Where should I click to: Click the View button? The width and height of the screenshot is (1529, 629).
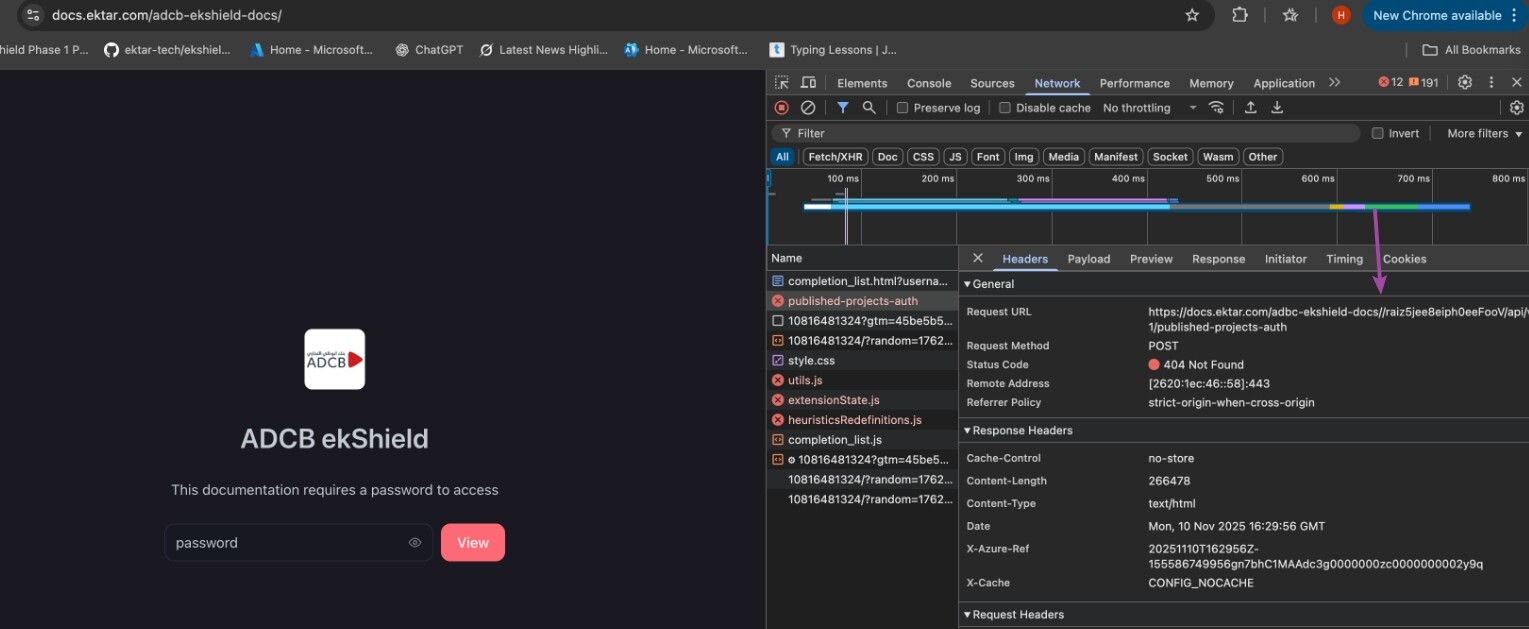pyautogui.click(x=473, y=543)
